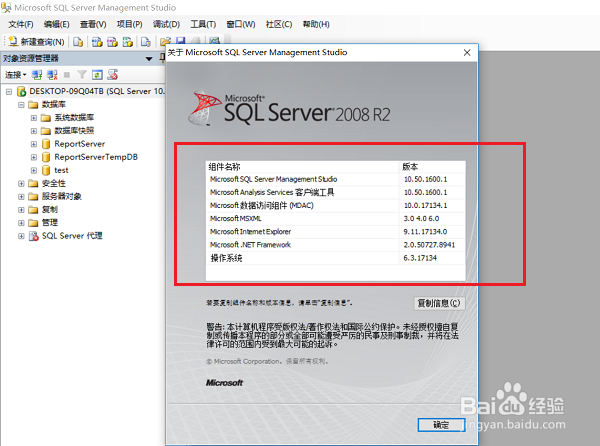This screenshot has width=600, height=446.
Task: Select the 管理 tree item
Action: point(50,223)
